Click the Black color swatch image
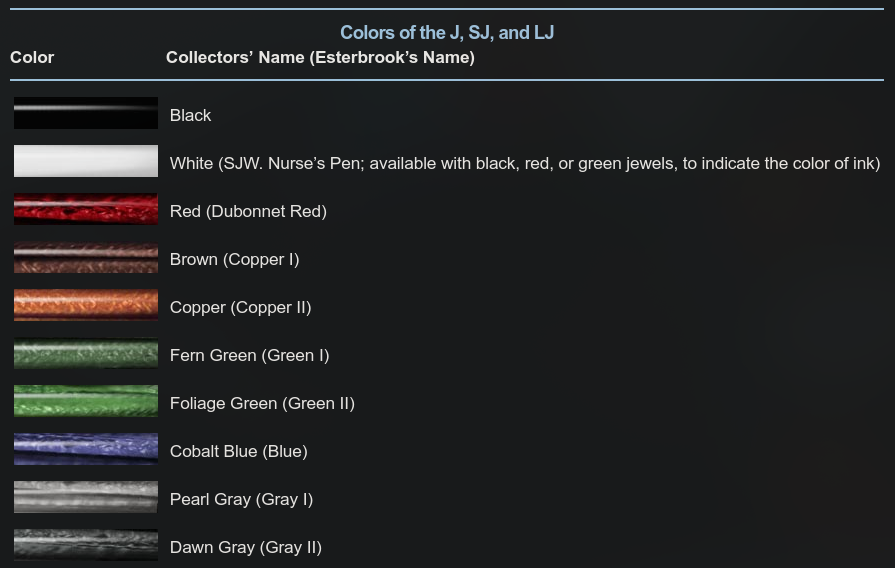The height and width of the screenshot is (568, 895). pos(86,113)
